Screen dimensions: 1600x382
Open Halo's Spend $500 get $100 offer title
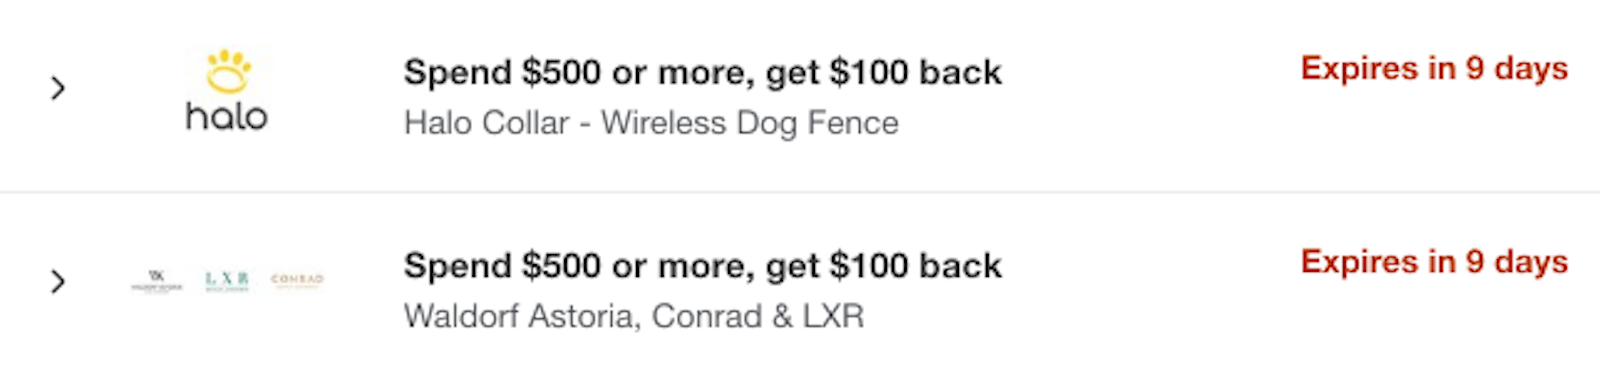(x=702, y=72)
